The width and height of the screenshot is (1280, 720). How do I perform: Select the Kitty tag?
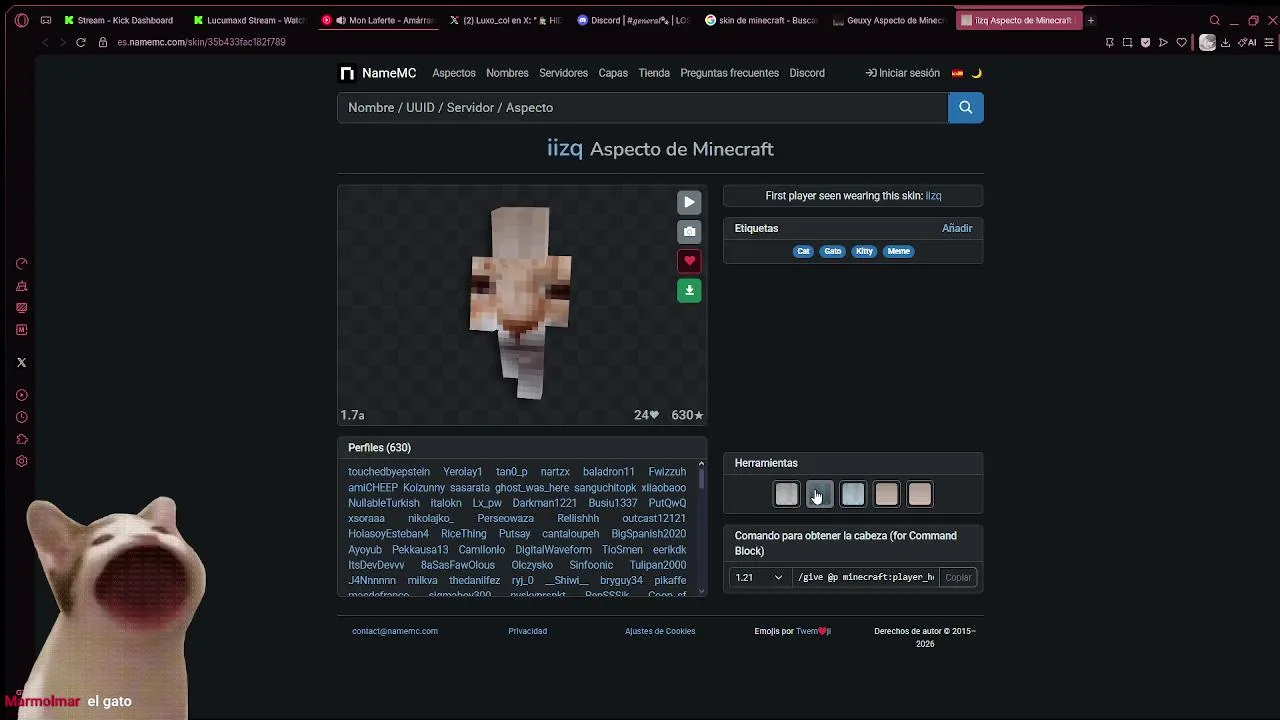tap(864, 251)
